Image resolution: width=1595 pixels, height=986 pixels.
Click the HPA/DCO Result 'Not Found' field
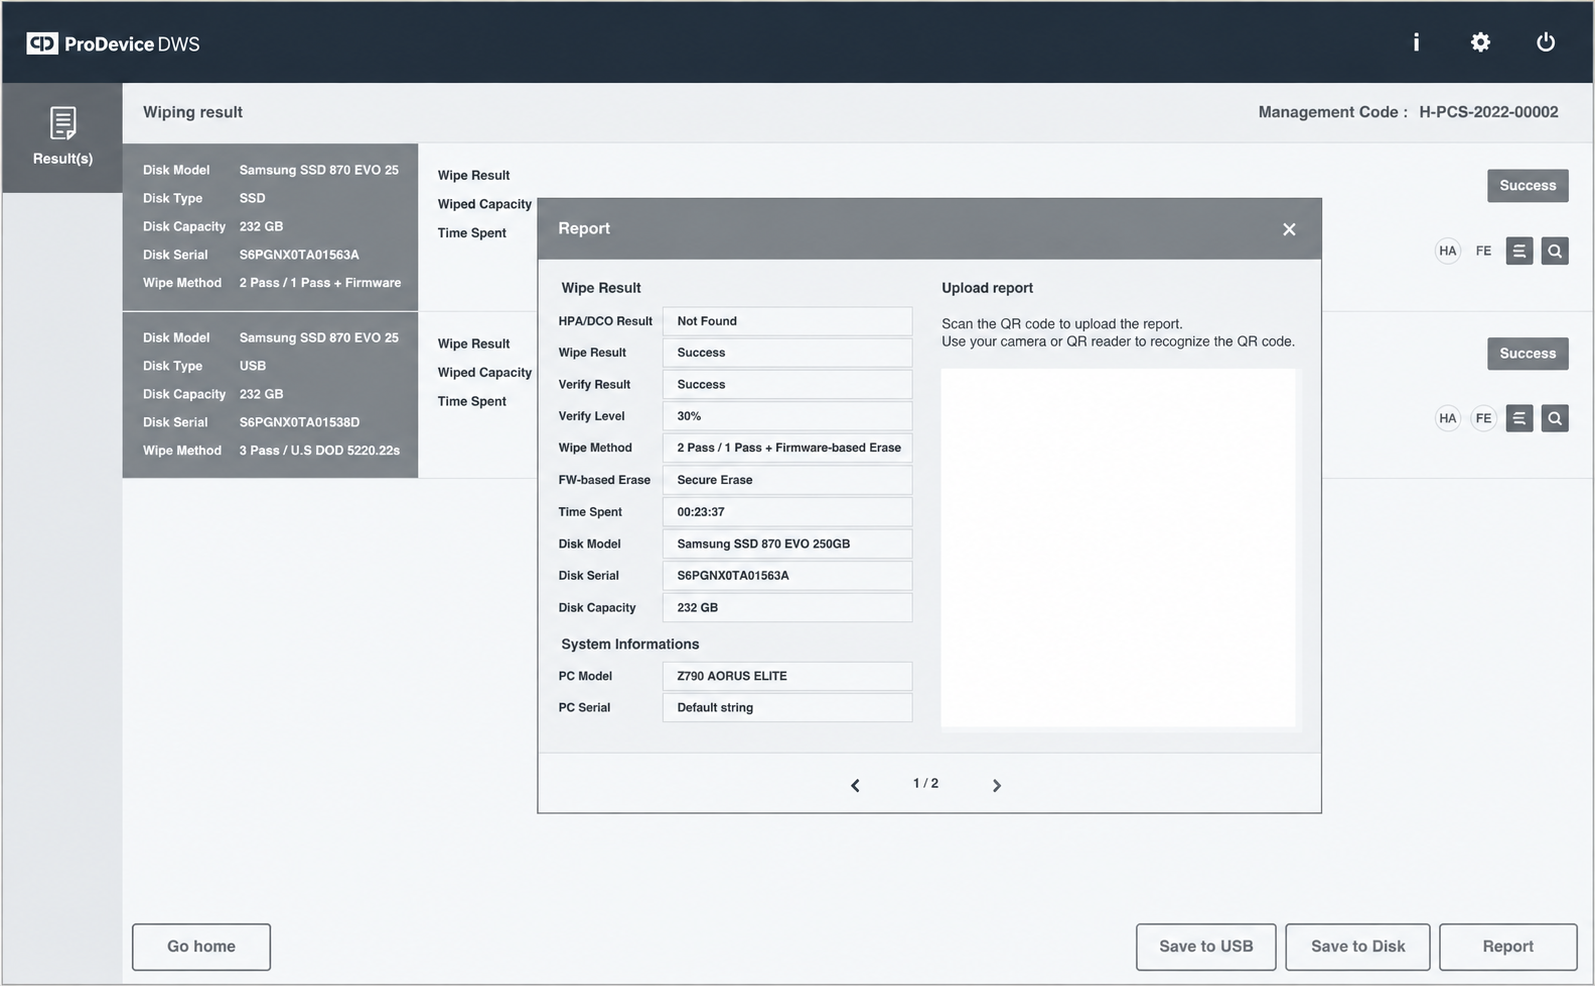[787, 321]
